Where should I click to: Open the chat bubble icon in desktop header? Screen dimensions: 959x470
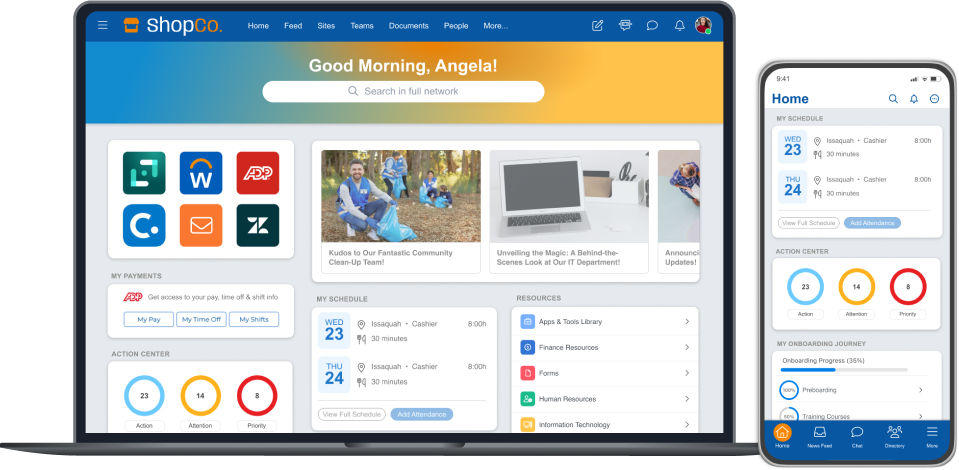click(x=652, y=26)
